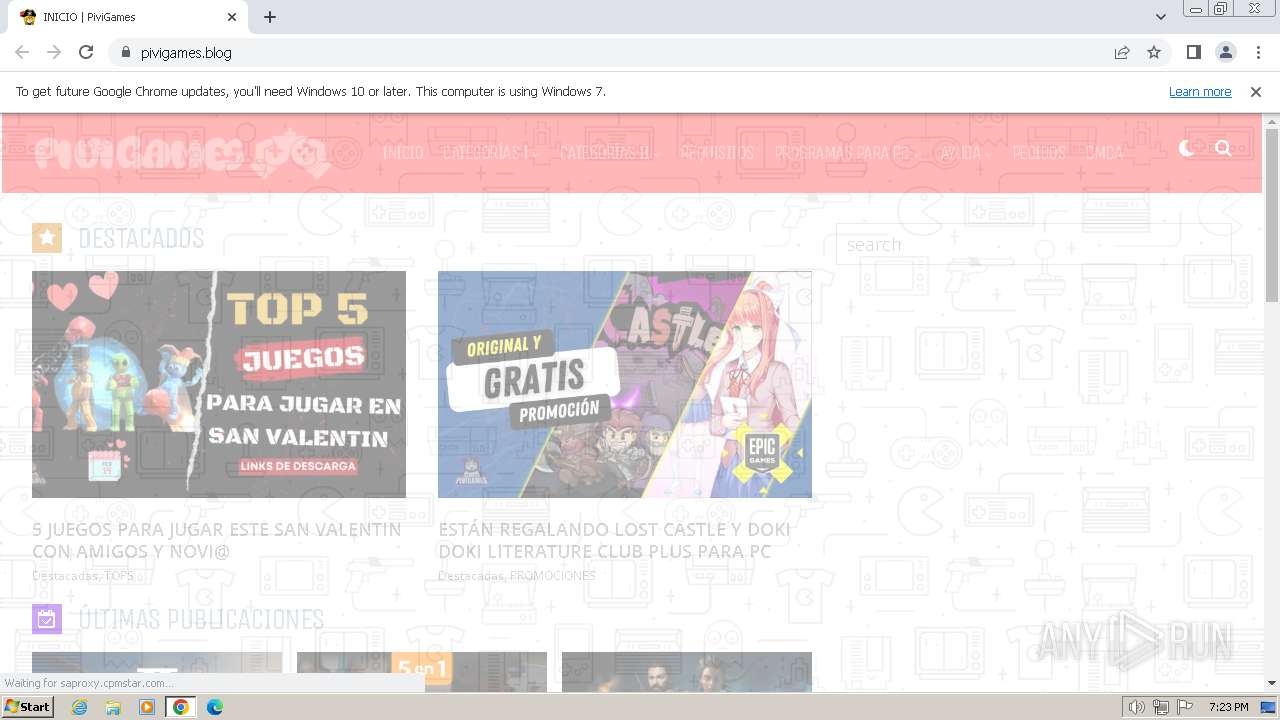
Task: Open 'ESTÁN REGALANDO LOST CASTLE' article link
Action: point(614,540)
